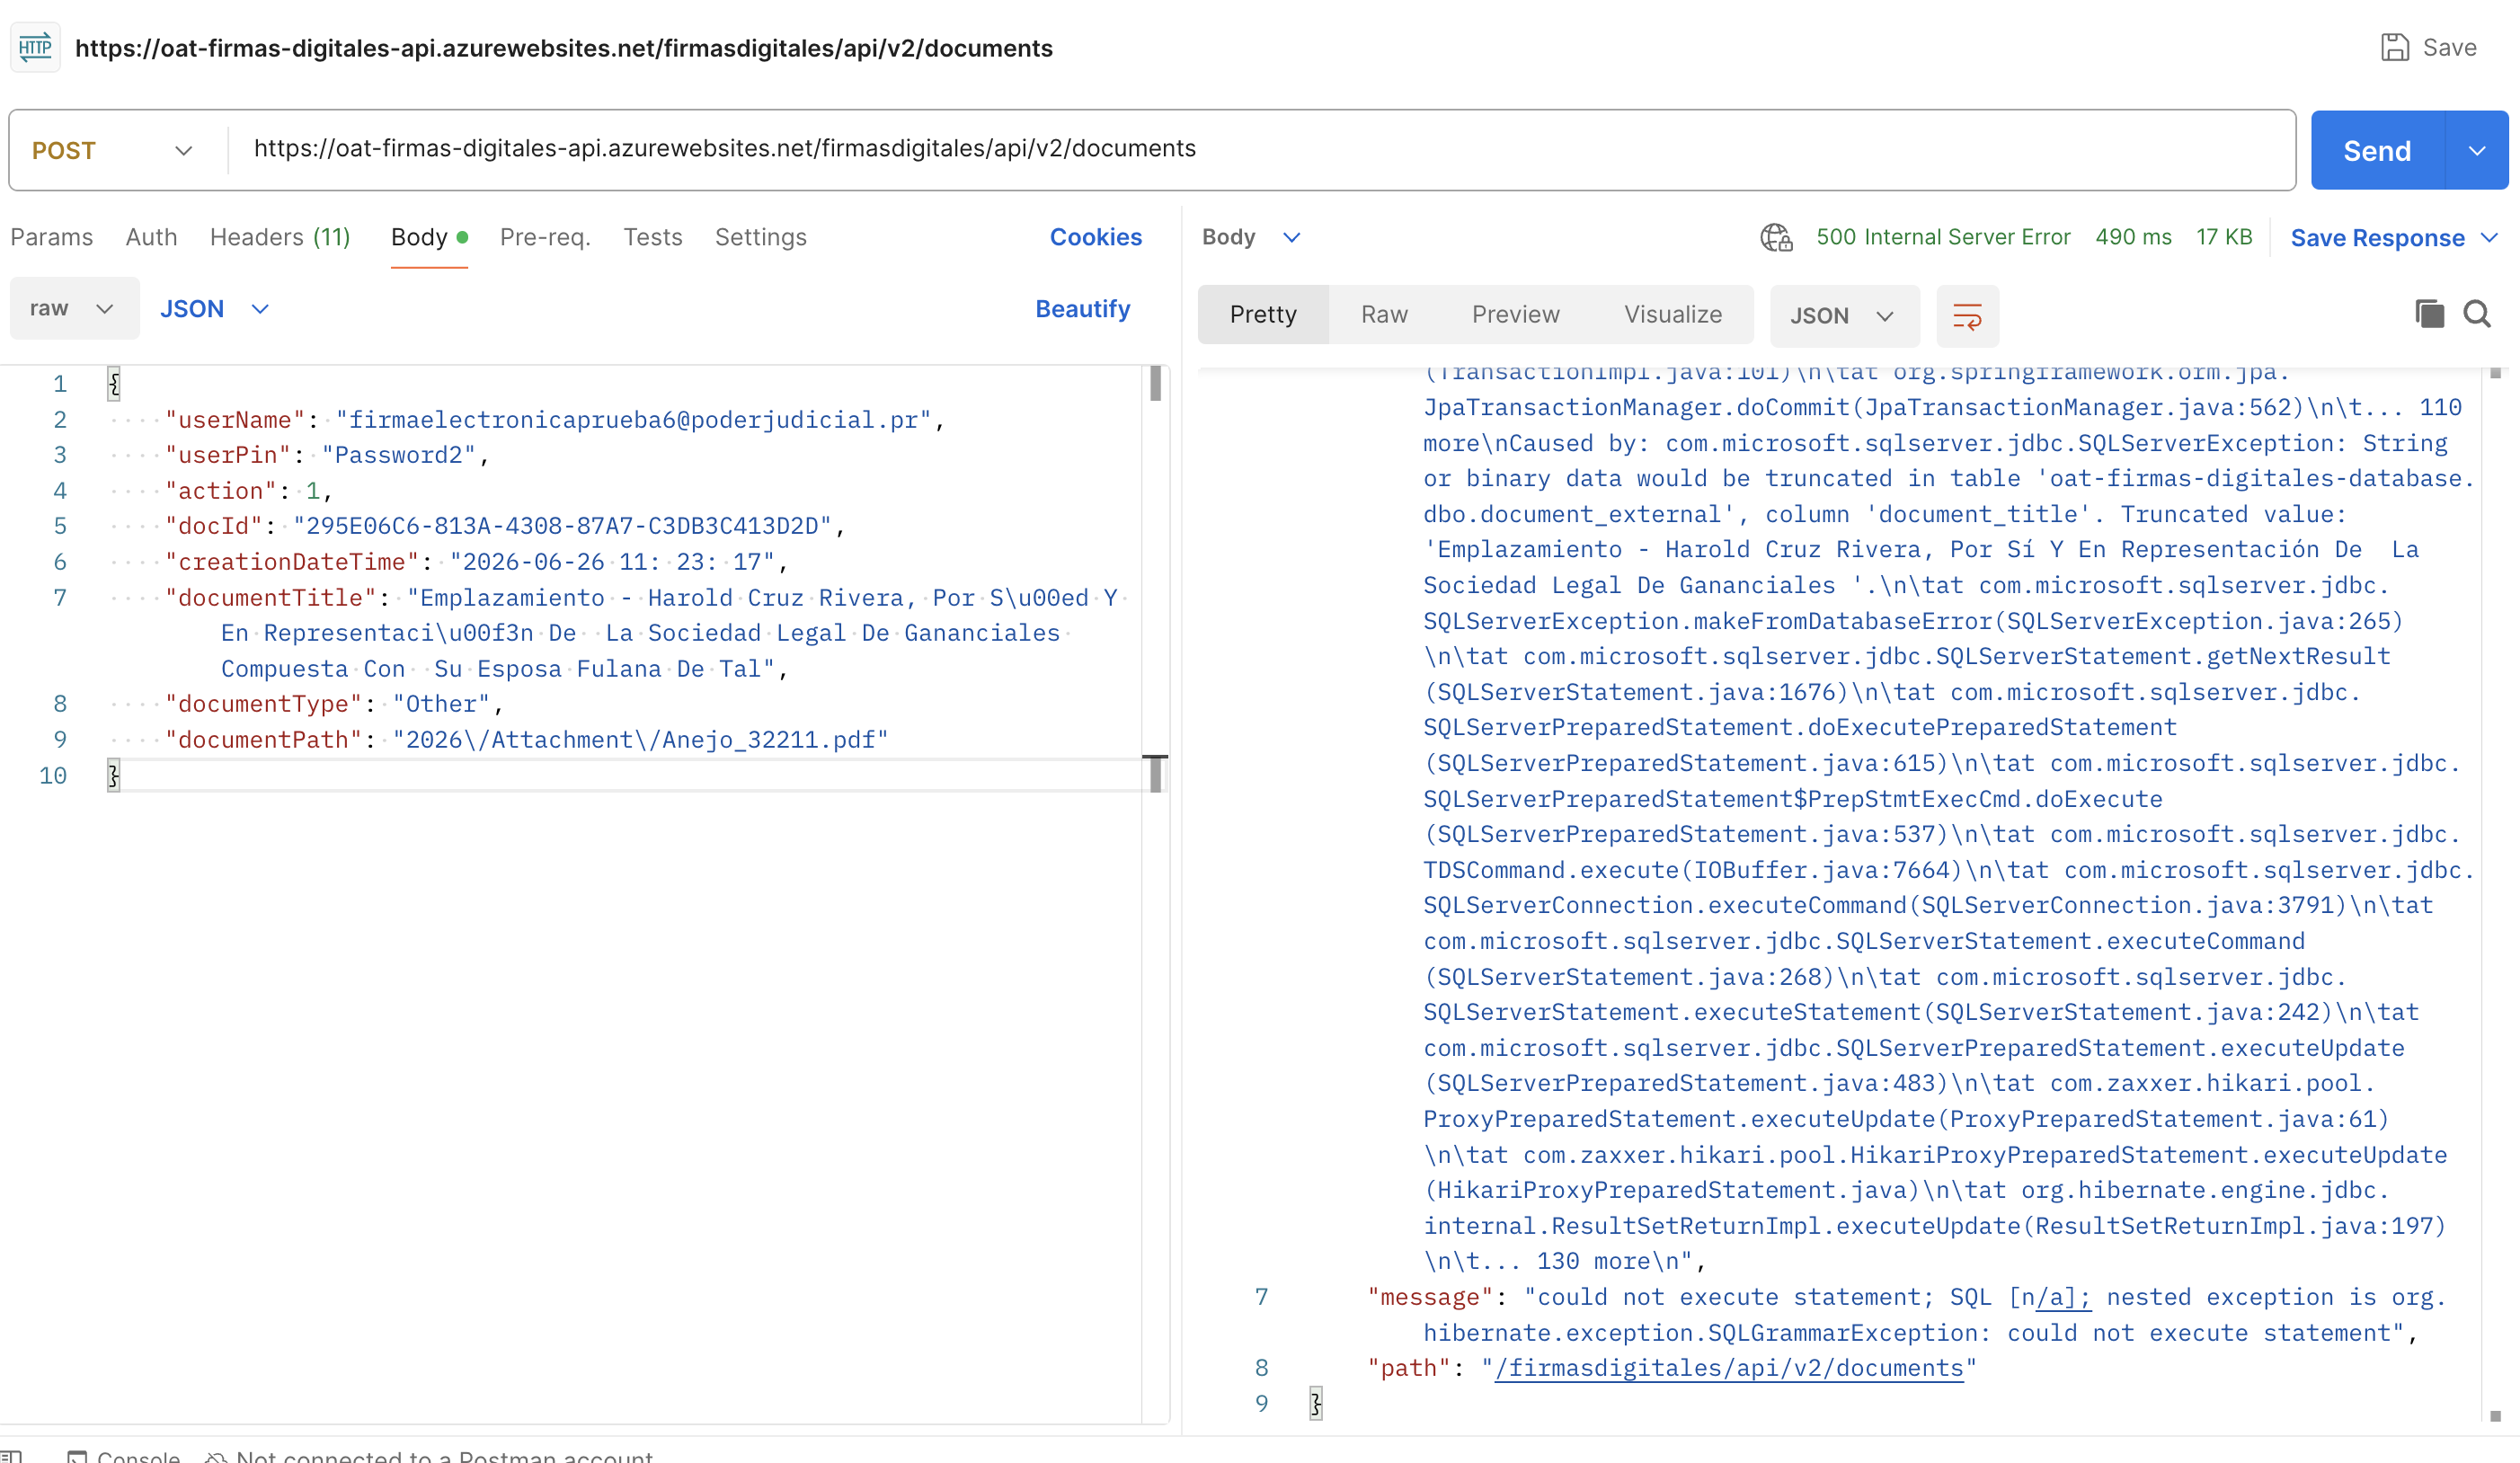Click line number 9 in response viewer
2520x1463 pixels.
[x=1261, y=1404]
